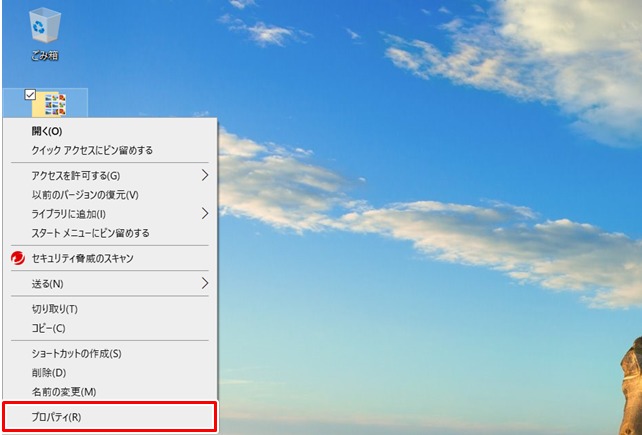Click the red Trend Micro security icon
The image size is (642, 435).
tap(18, 258)
